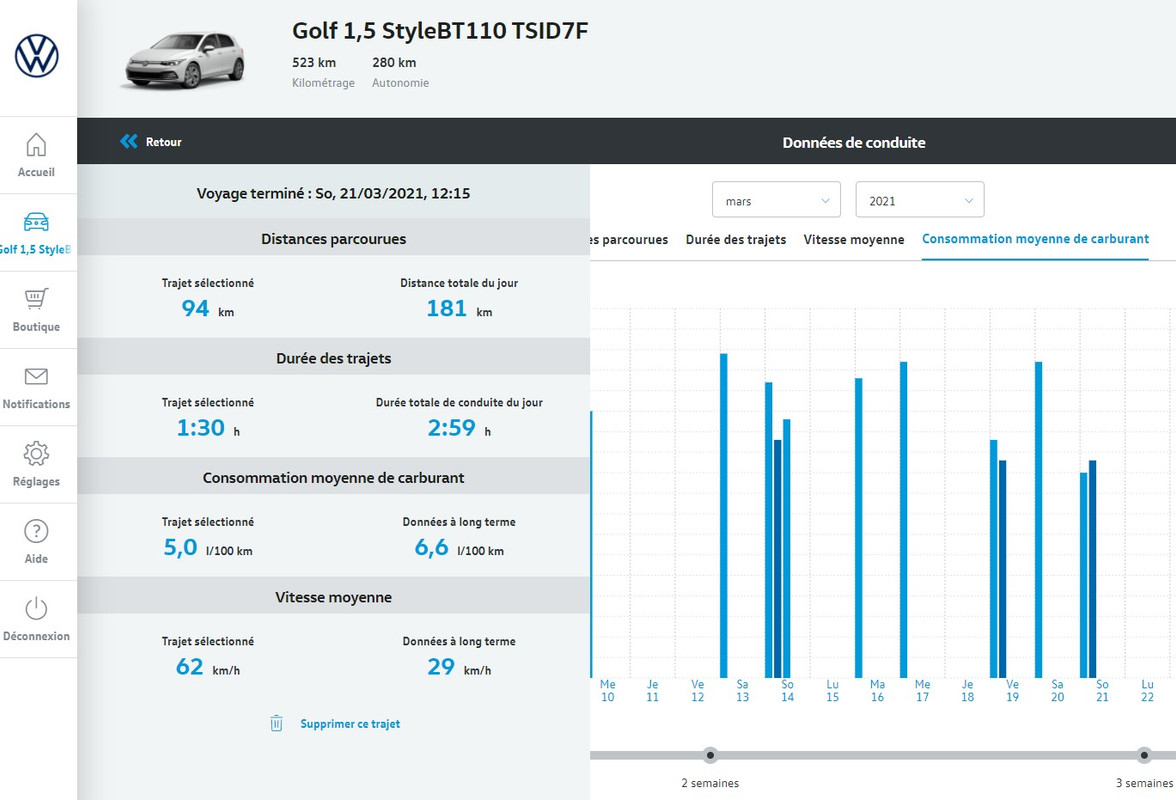This screenshot has width=1176, height=800.
Task: Switch to the partially hidden parcourues tab
Action: pyautogui.click(x=628, y=239)
